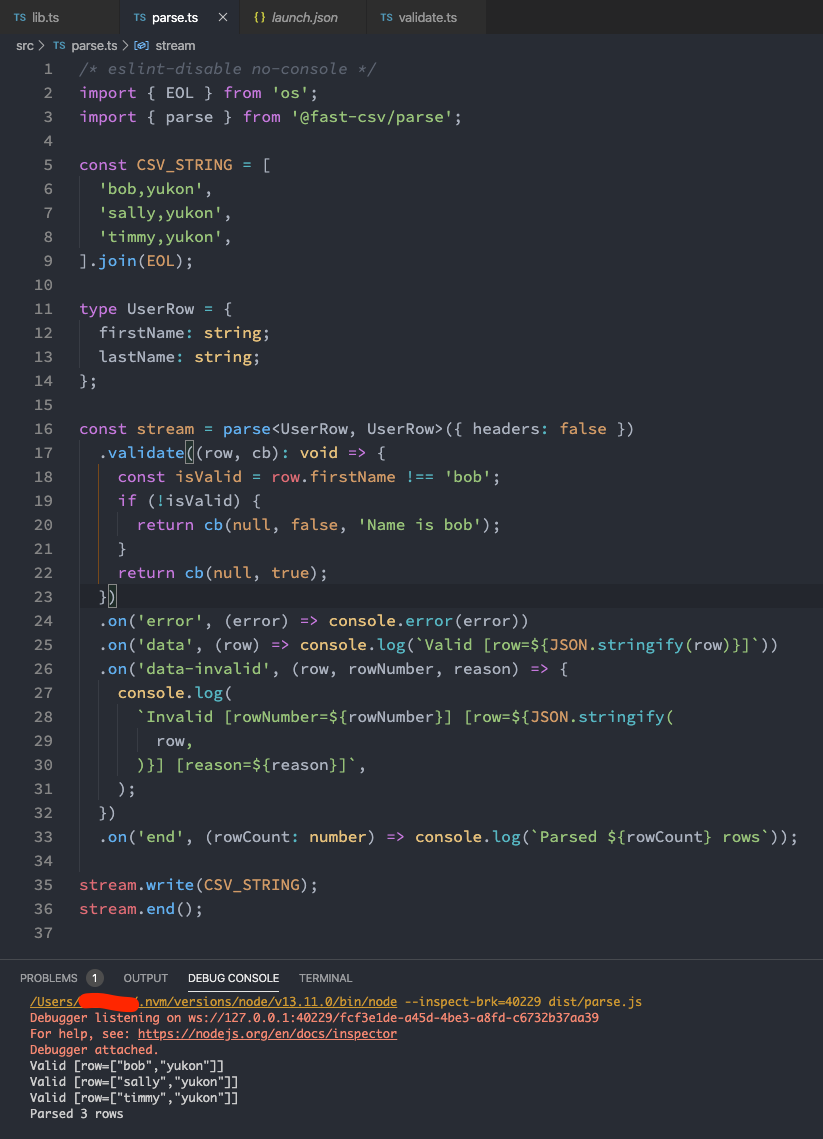This screenshot has width=823, height=1139.
Task: Open the TERMINAL panel
Action: (x=324, y=978)
